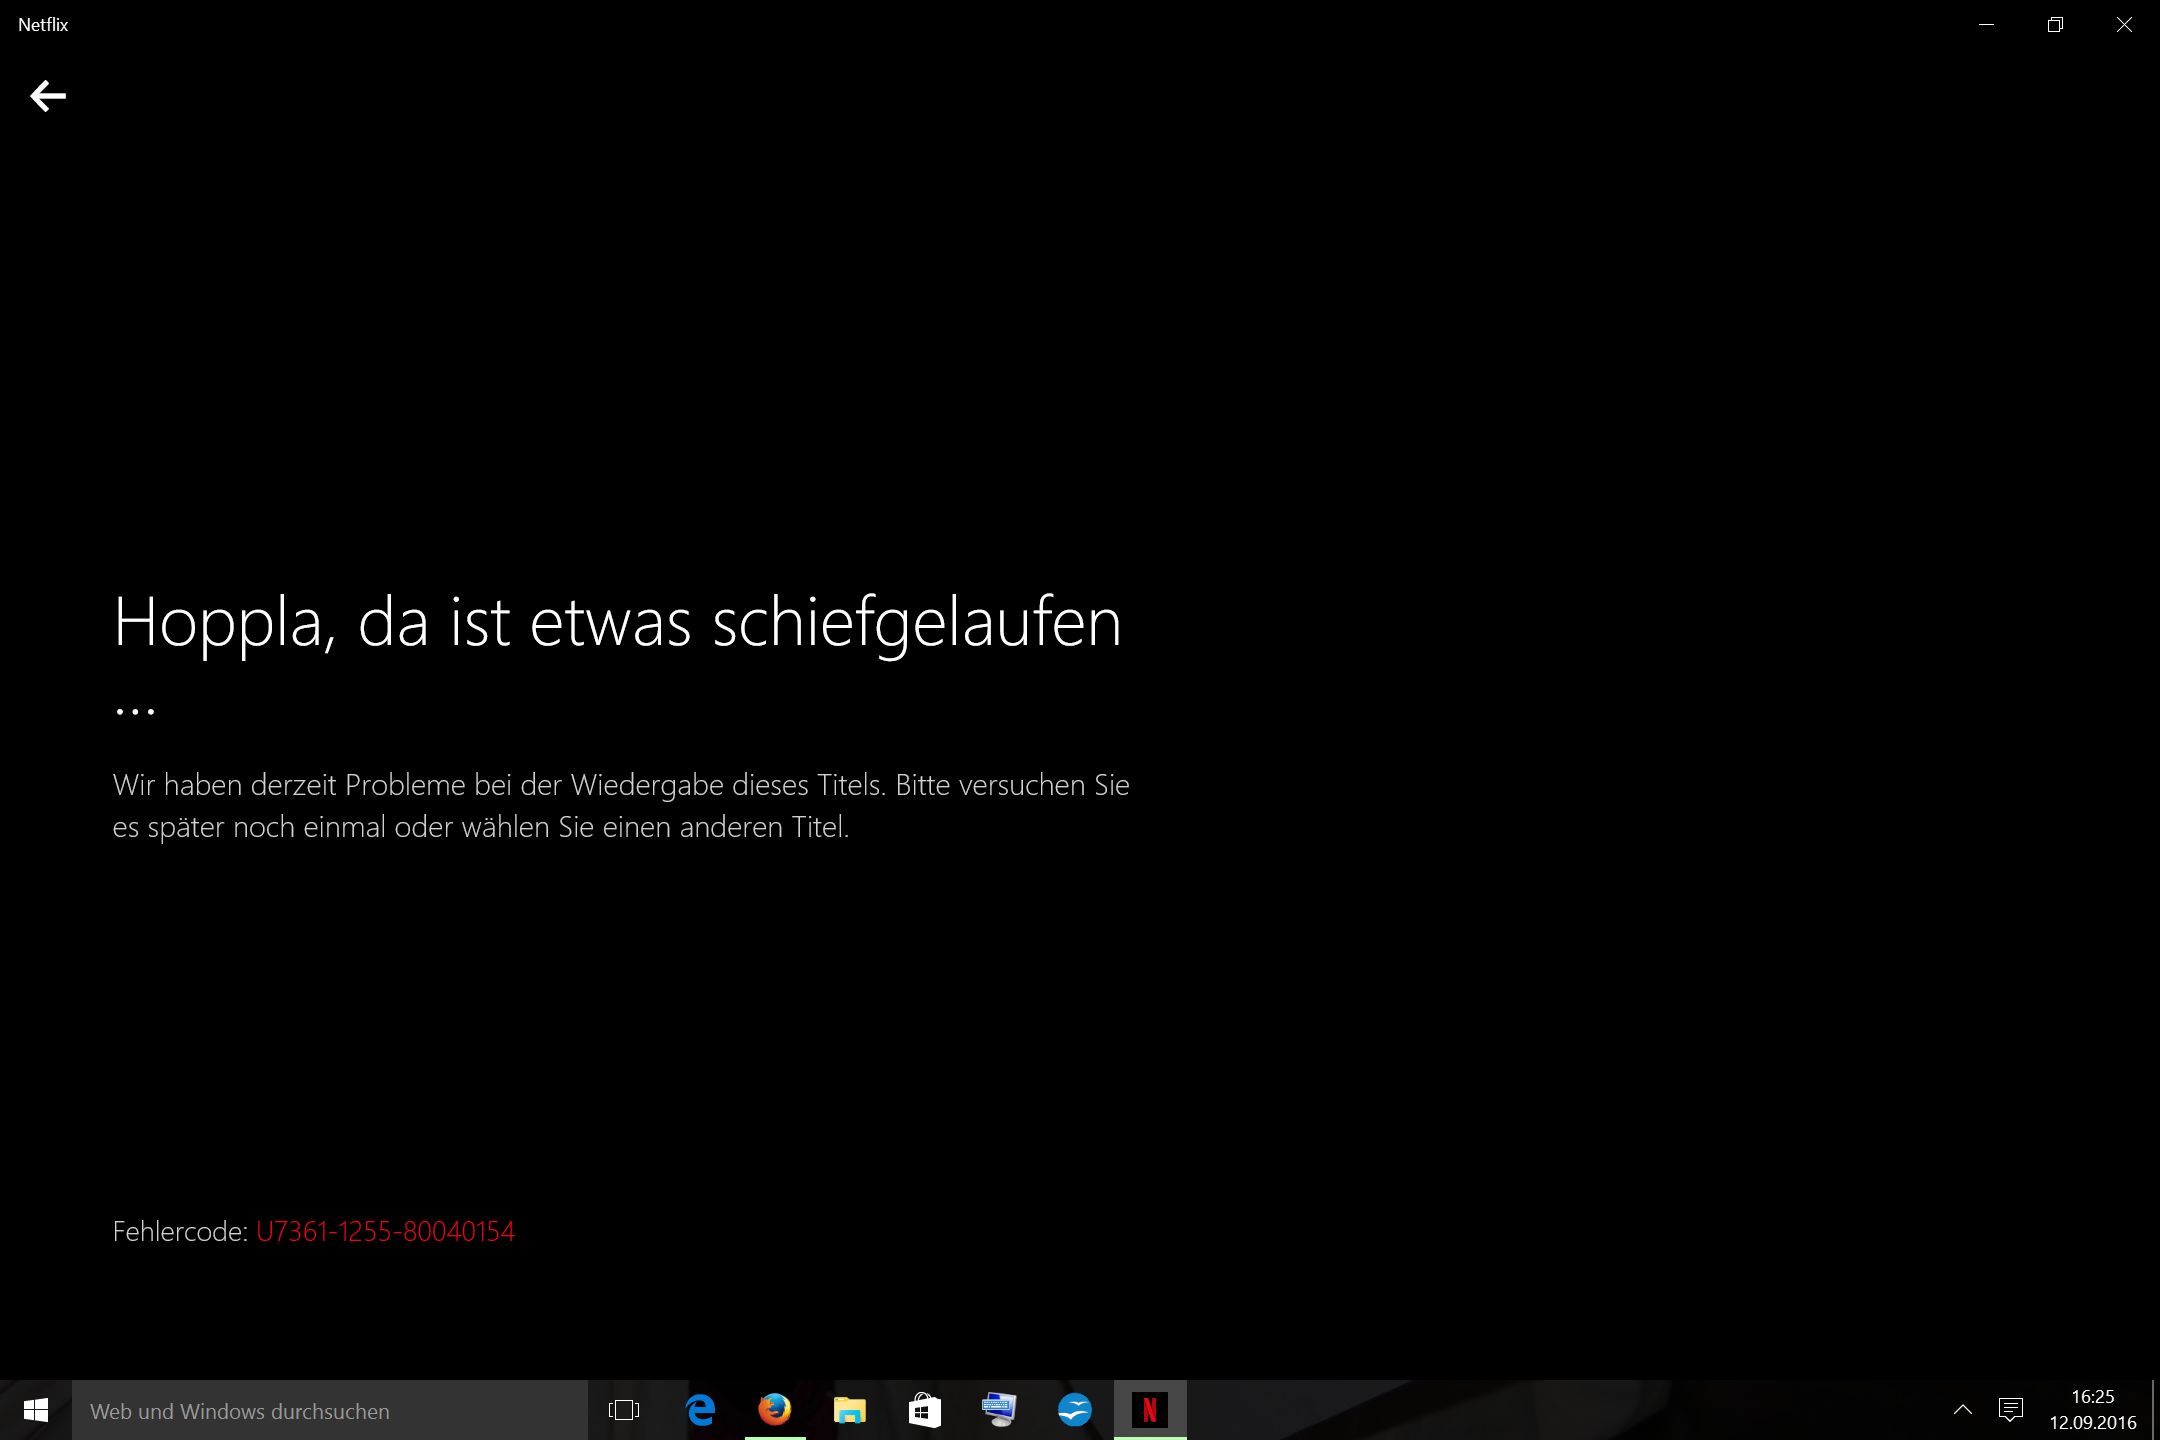
Task: Open the Action Center notifications
Action: coord(2011,1410)
